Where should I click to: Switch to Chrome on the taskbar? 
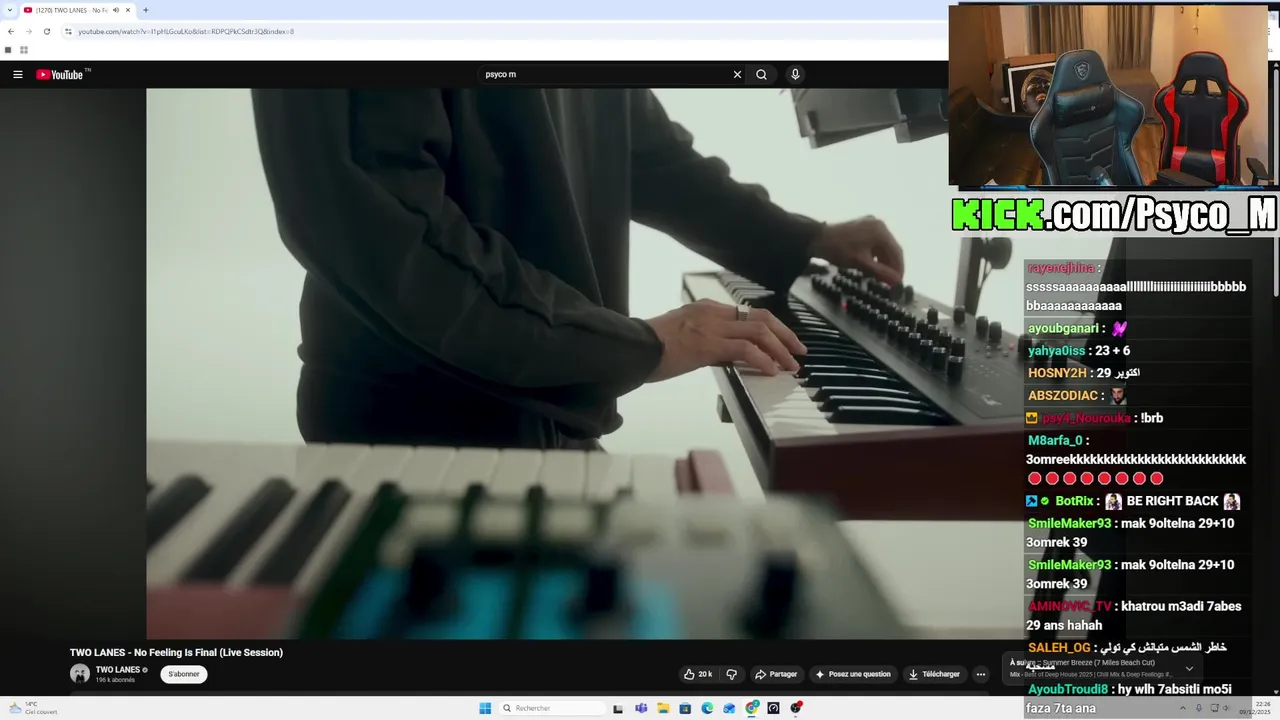tap(751, 708)
